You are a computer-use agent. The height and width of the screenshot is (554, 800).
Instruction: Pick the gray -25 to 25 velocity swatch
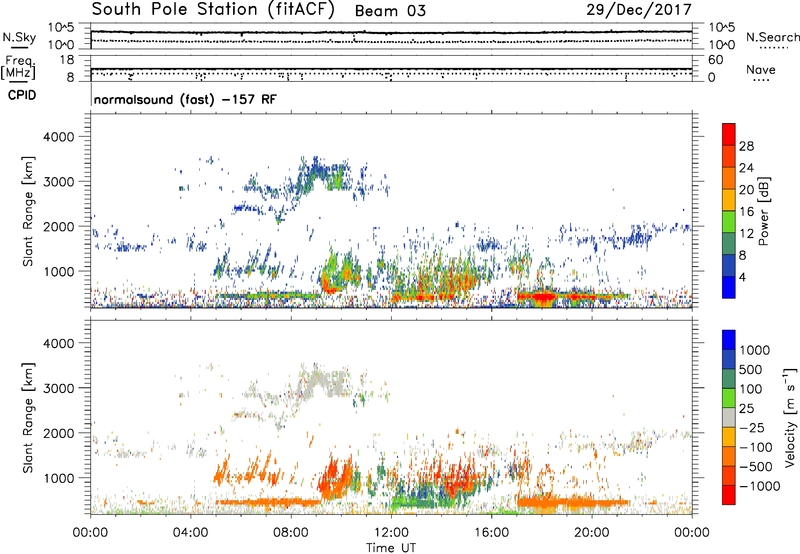click(729, 418)
